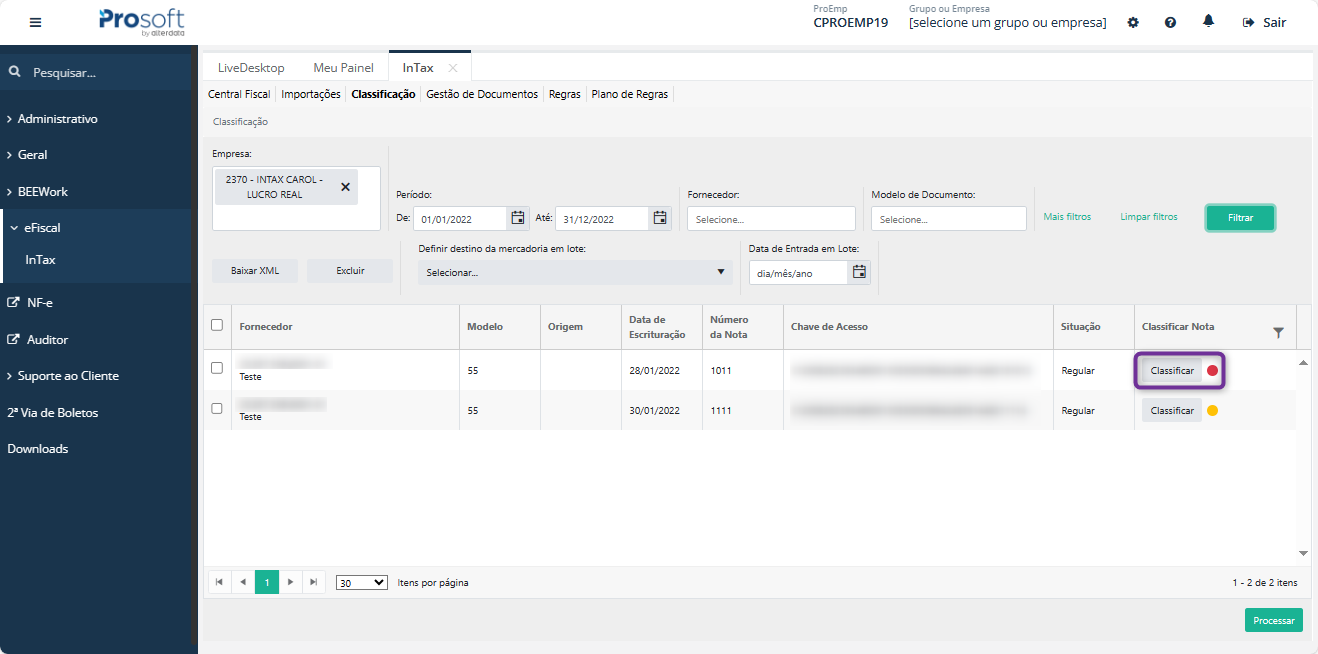The height and width of the screenshot is (654, 1318).
Task: Tick the select-all checkbox in table header
Action: click(217, 325)
